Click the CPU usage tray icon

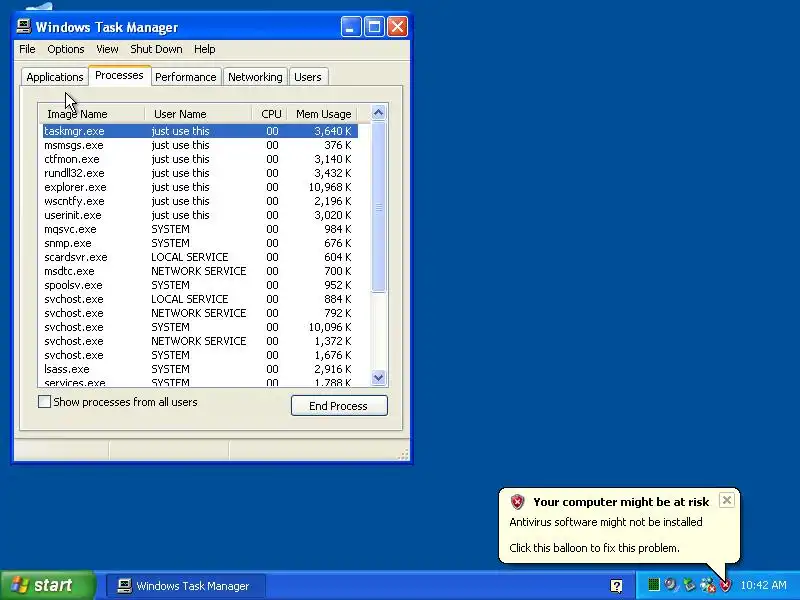coord(654,585)
